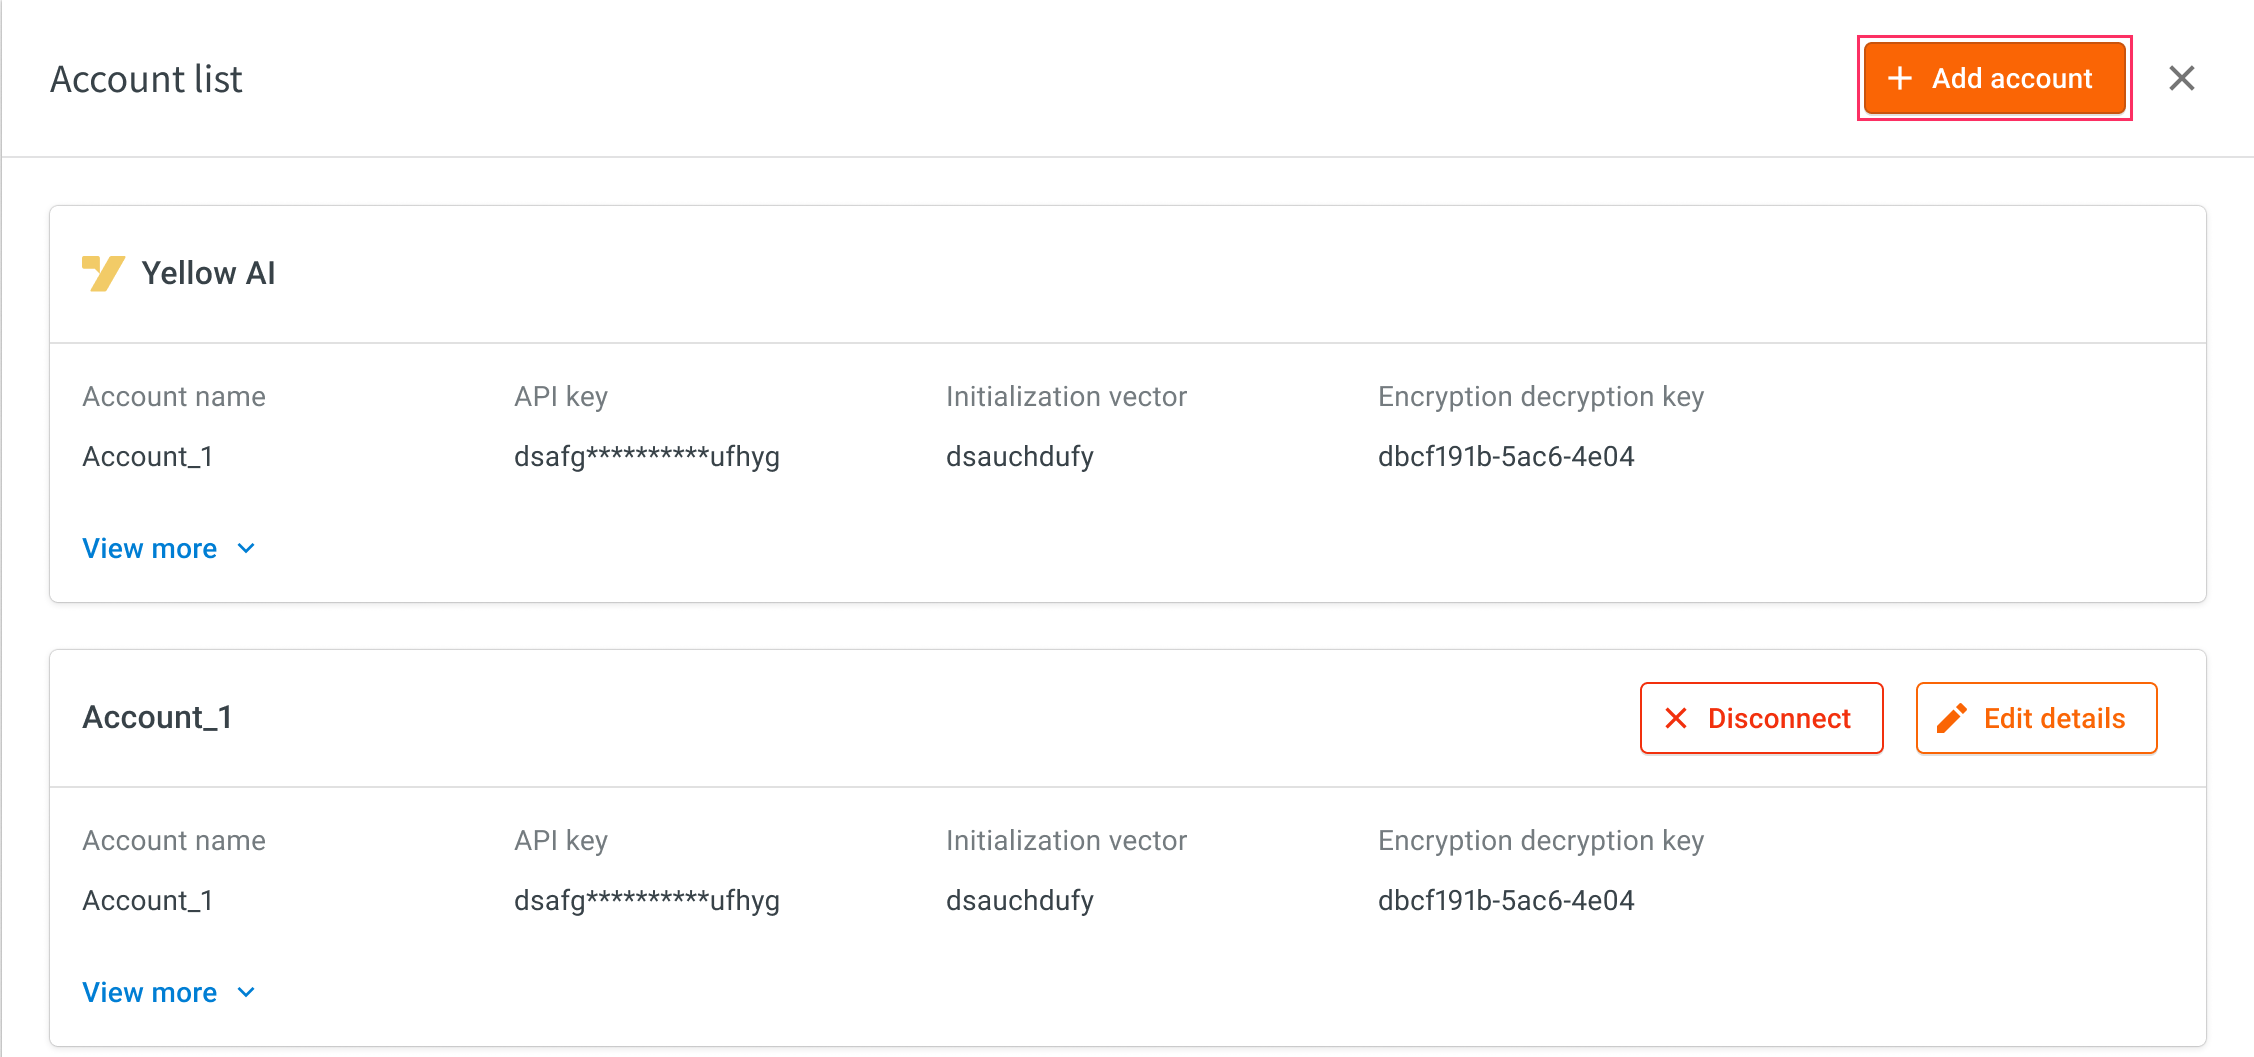Open View more link in bottom Account_1 card

pos(150,992)
